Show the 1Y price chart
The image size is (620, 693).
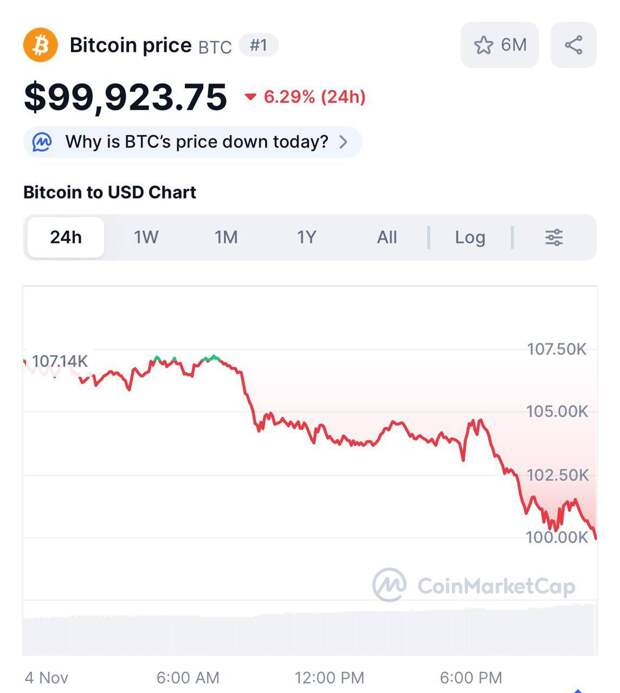pos(306,237)
